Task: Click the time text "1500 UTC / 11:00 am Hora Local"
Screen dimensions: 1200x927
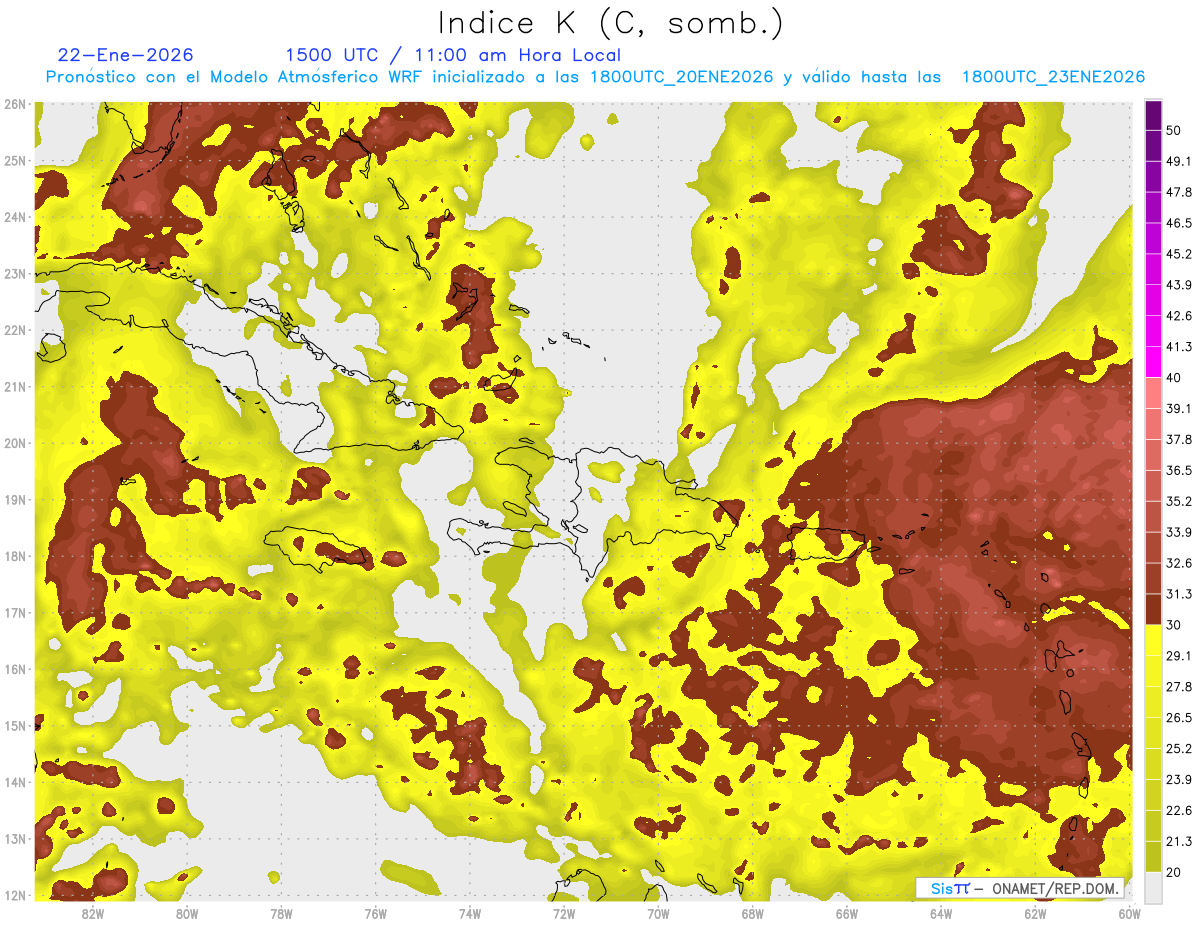Action: [453, 56]
